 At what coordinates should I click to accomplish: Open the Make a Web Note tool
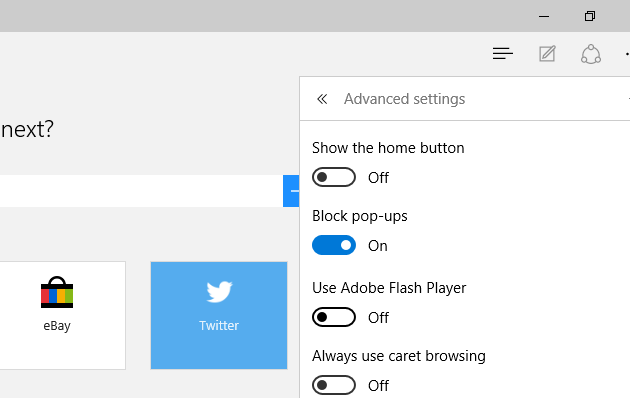click(x=547, y=53)
